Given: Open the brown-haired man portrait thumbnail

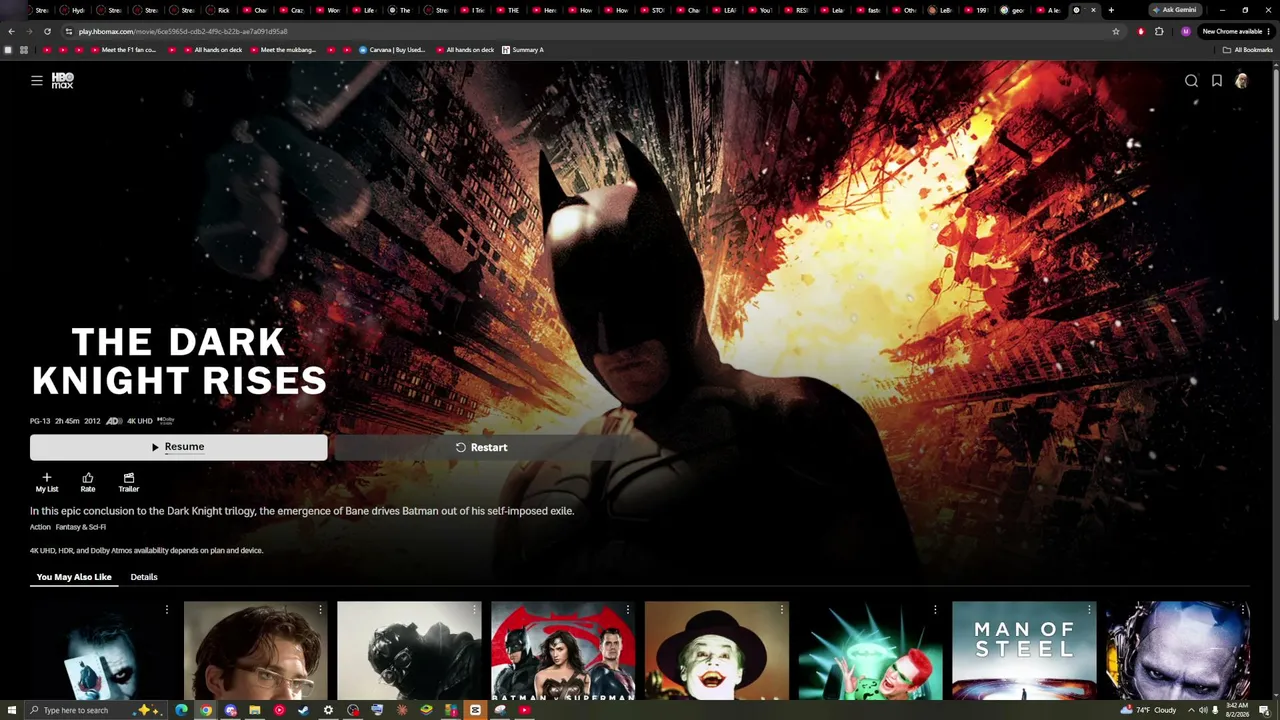Looking at the screenshot, I should click(256, 650).
